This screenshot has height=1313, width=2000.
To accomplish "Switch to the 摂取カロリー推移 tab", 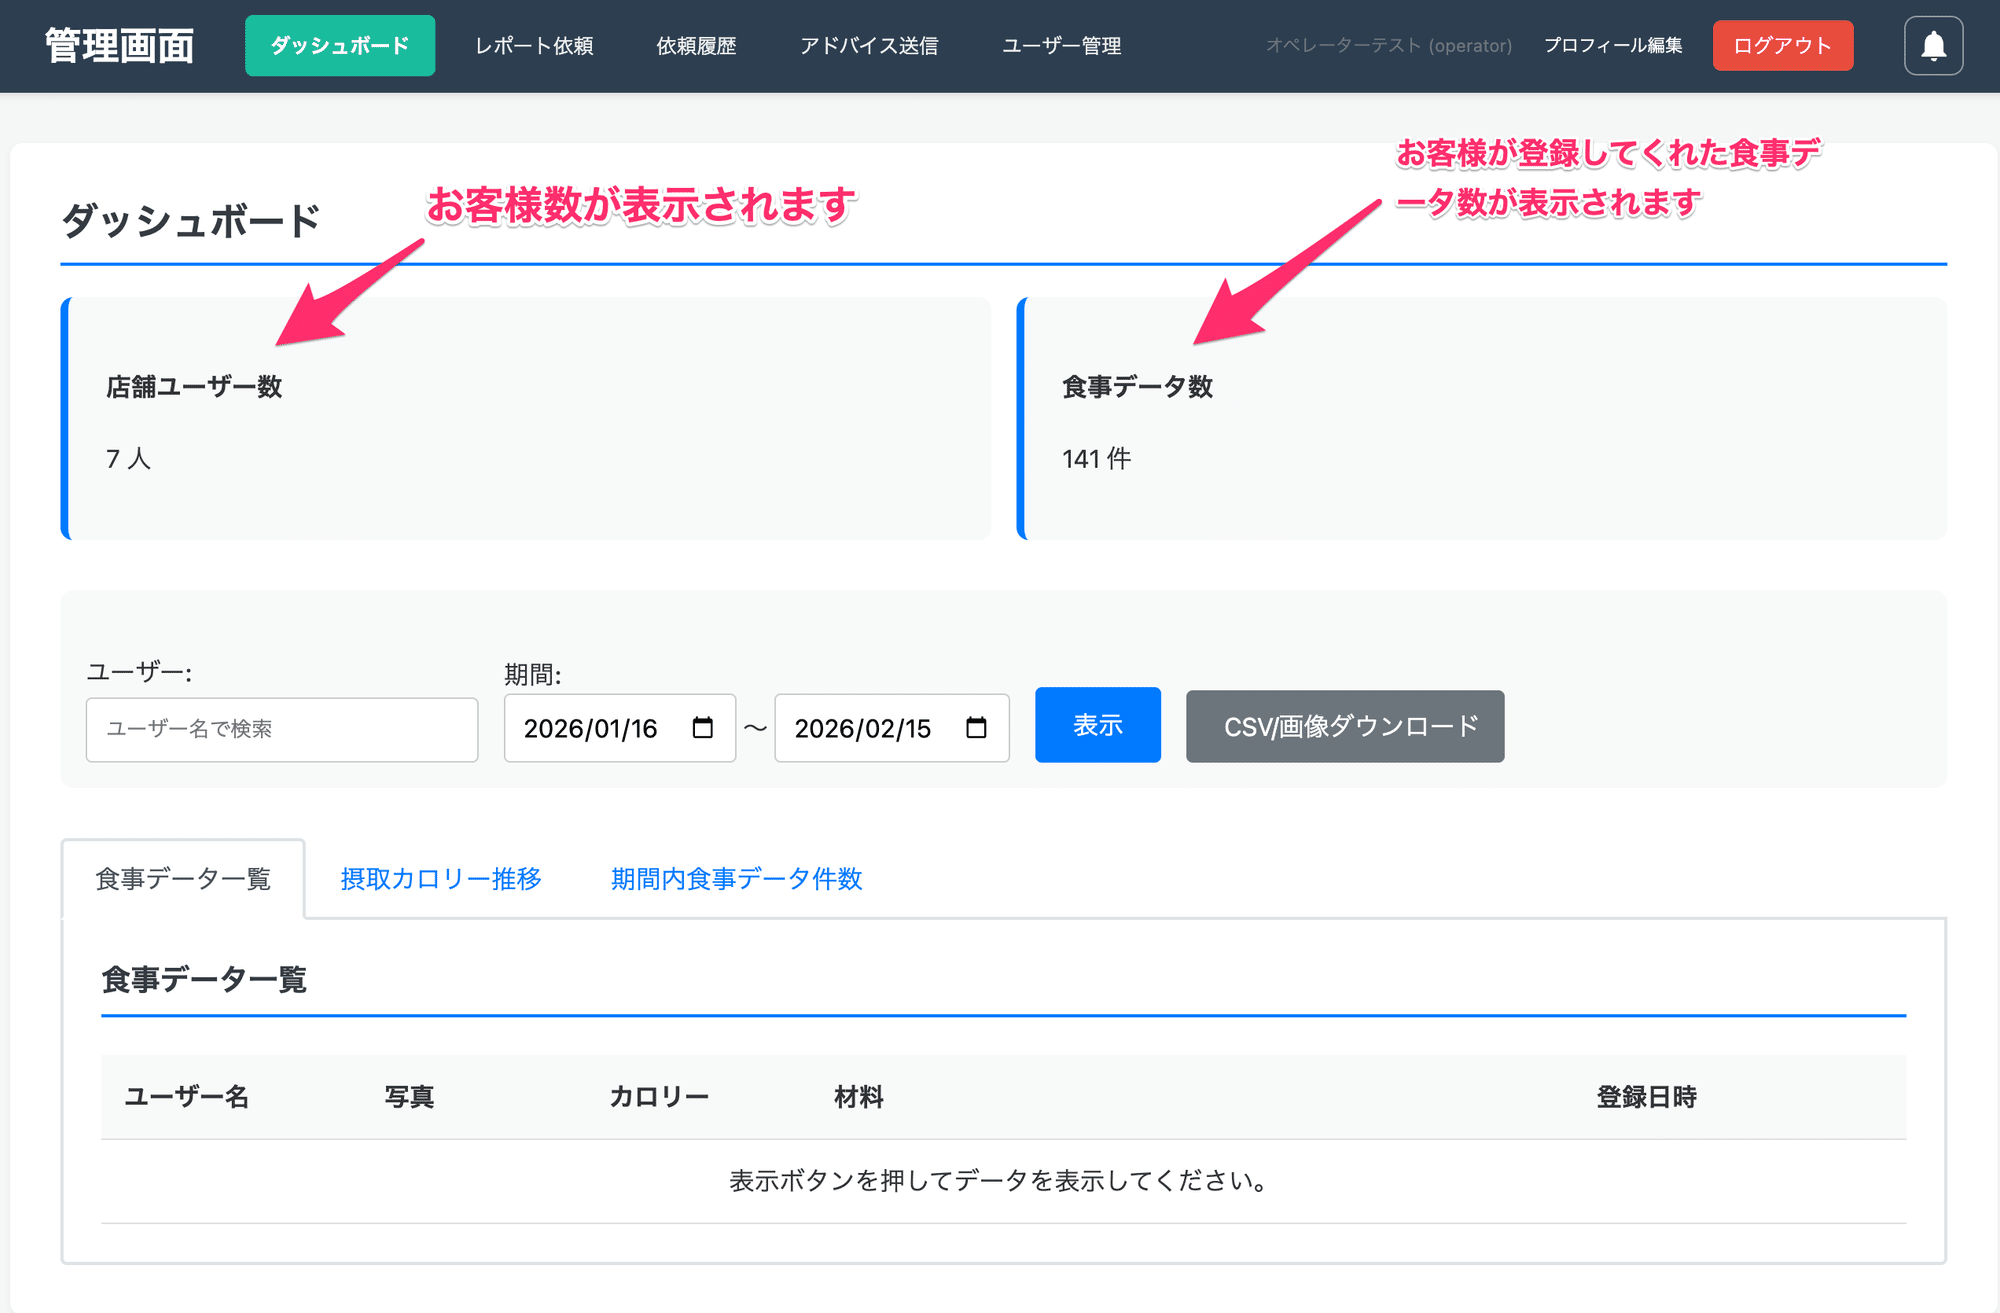I will click(x=440, y=879).
